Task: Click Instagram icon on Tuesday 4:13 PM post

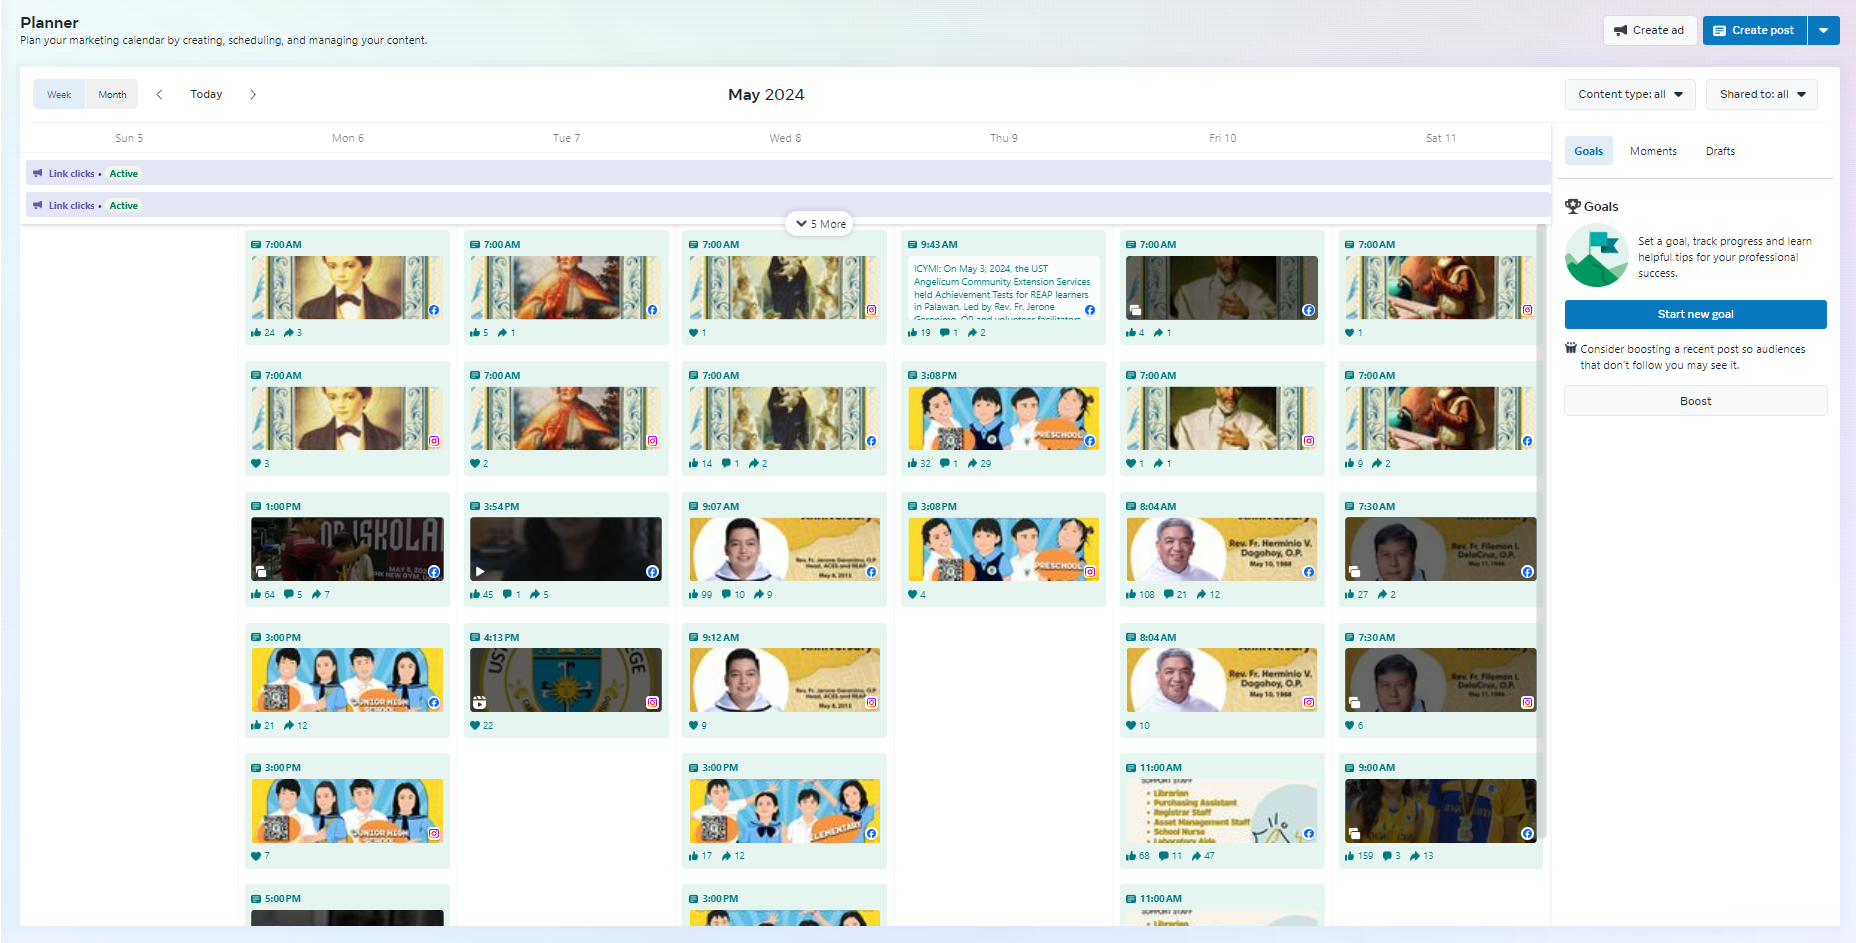Action: tap(652, 703)
